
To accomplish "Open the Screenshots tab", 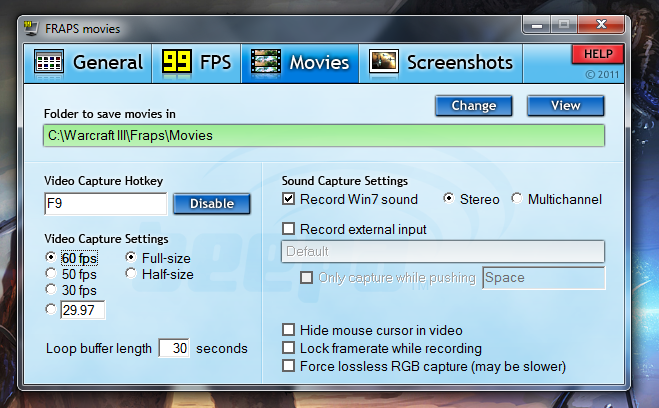I will click(x=441, y=63).
